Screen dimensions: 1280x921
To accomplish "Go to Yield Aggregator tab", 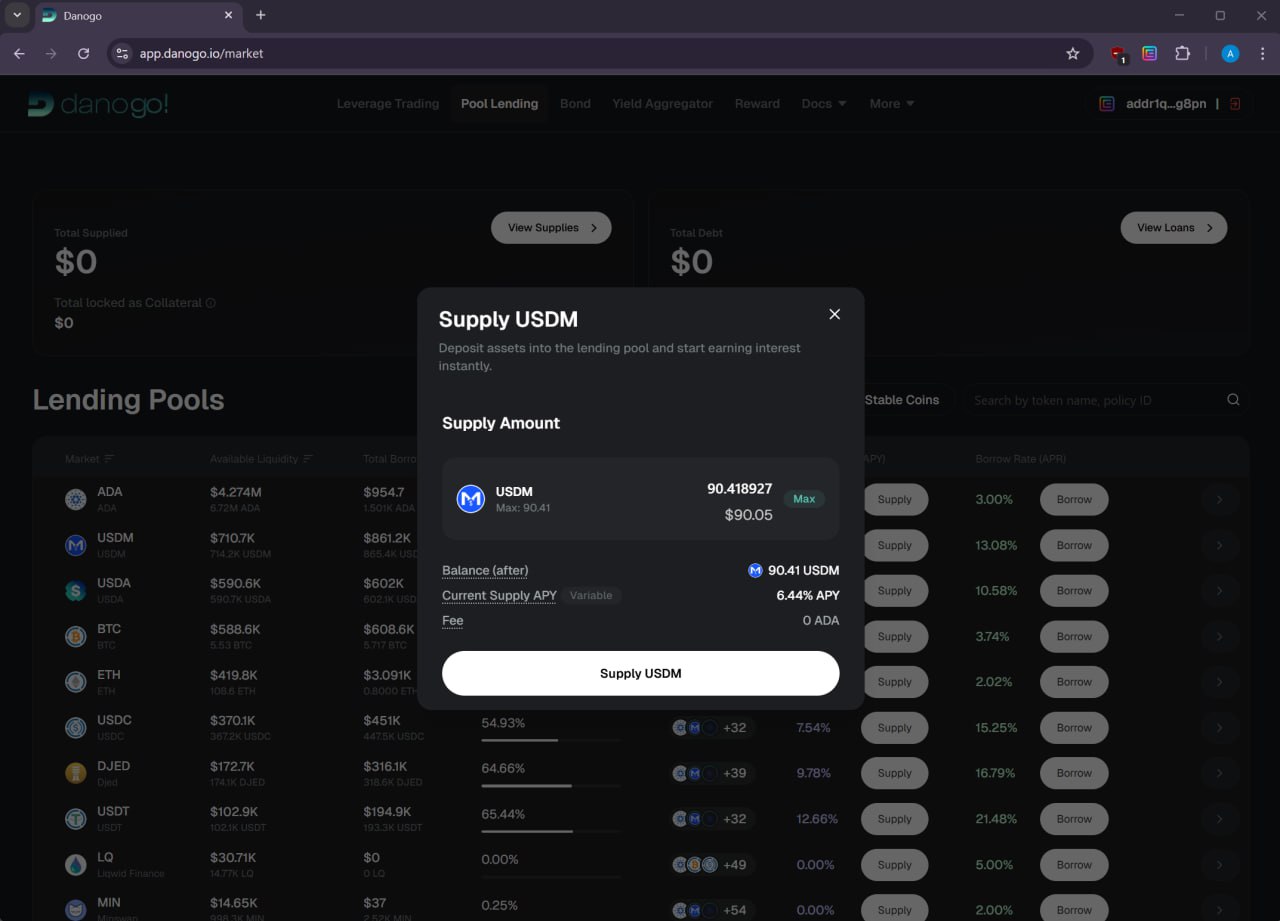I will pos(663,104).
